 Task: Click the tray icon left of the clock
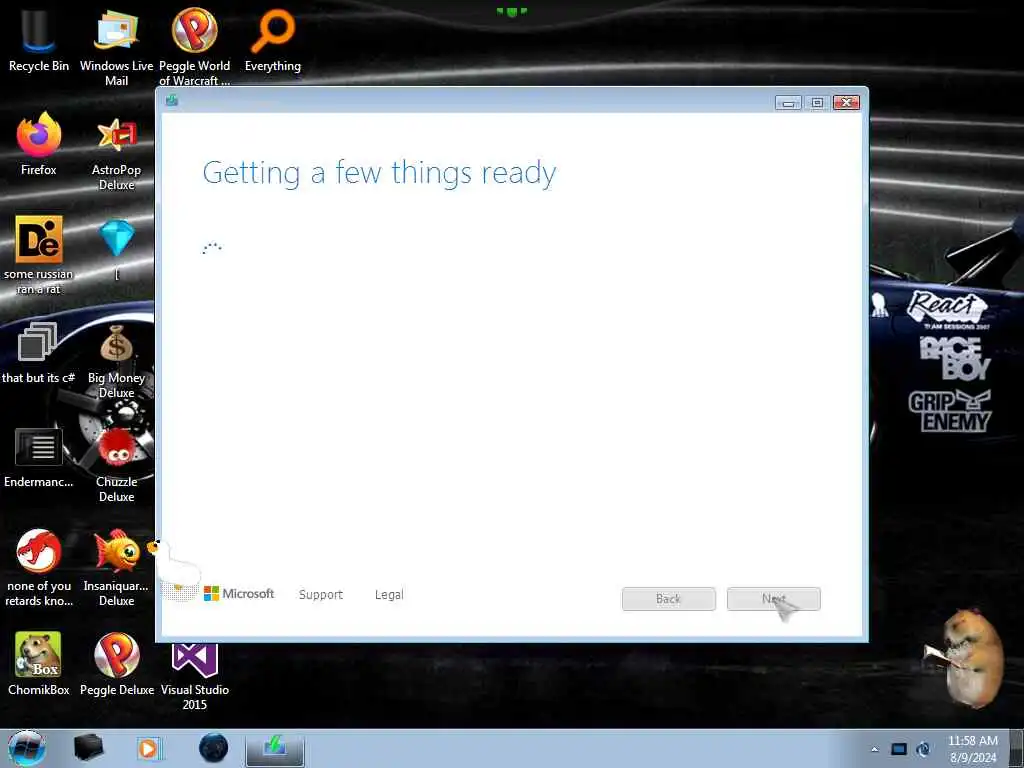click(924, 749)
